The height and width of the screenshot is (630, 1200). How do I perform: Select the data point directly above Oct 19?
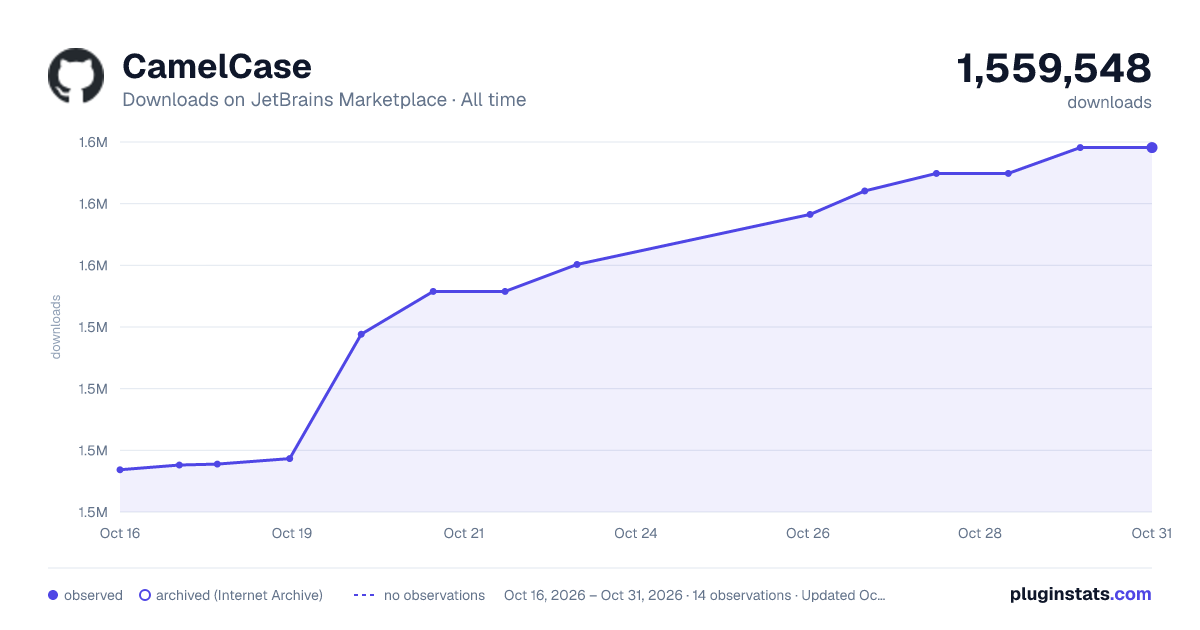click(290, 459)
